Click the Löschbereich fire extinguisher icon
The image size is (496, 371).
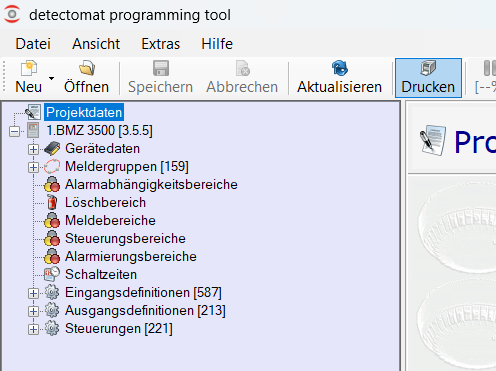point(52,202)
